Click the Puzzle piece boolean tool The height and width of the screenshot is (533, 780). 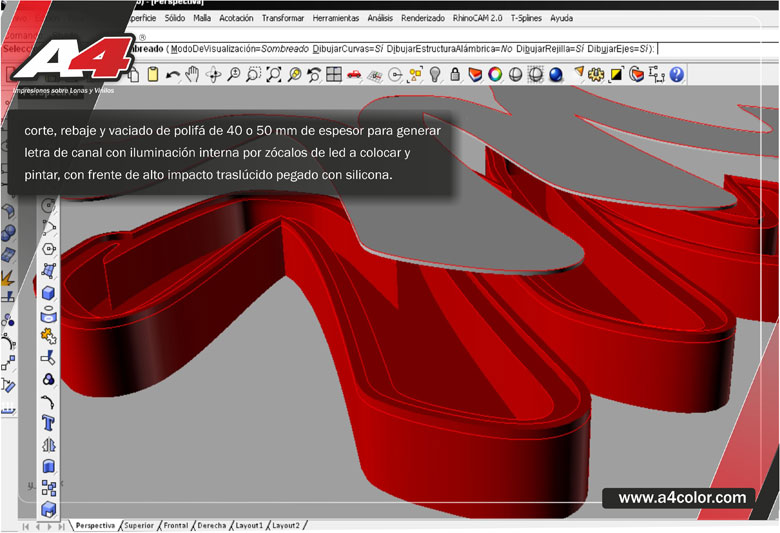tap(48, 336)
